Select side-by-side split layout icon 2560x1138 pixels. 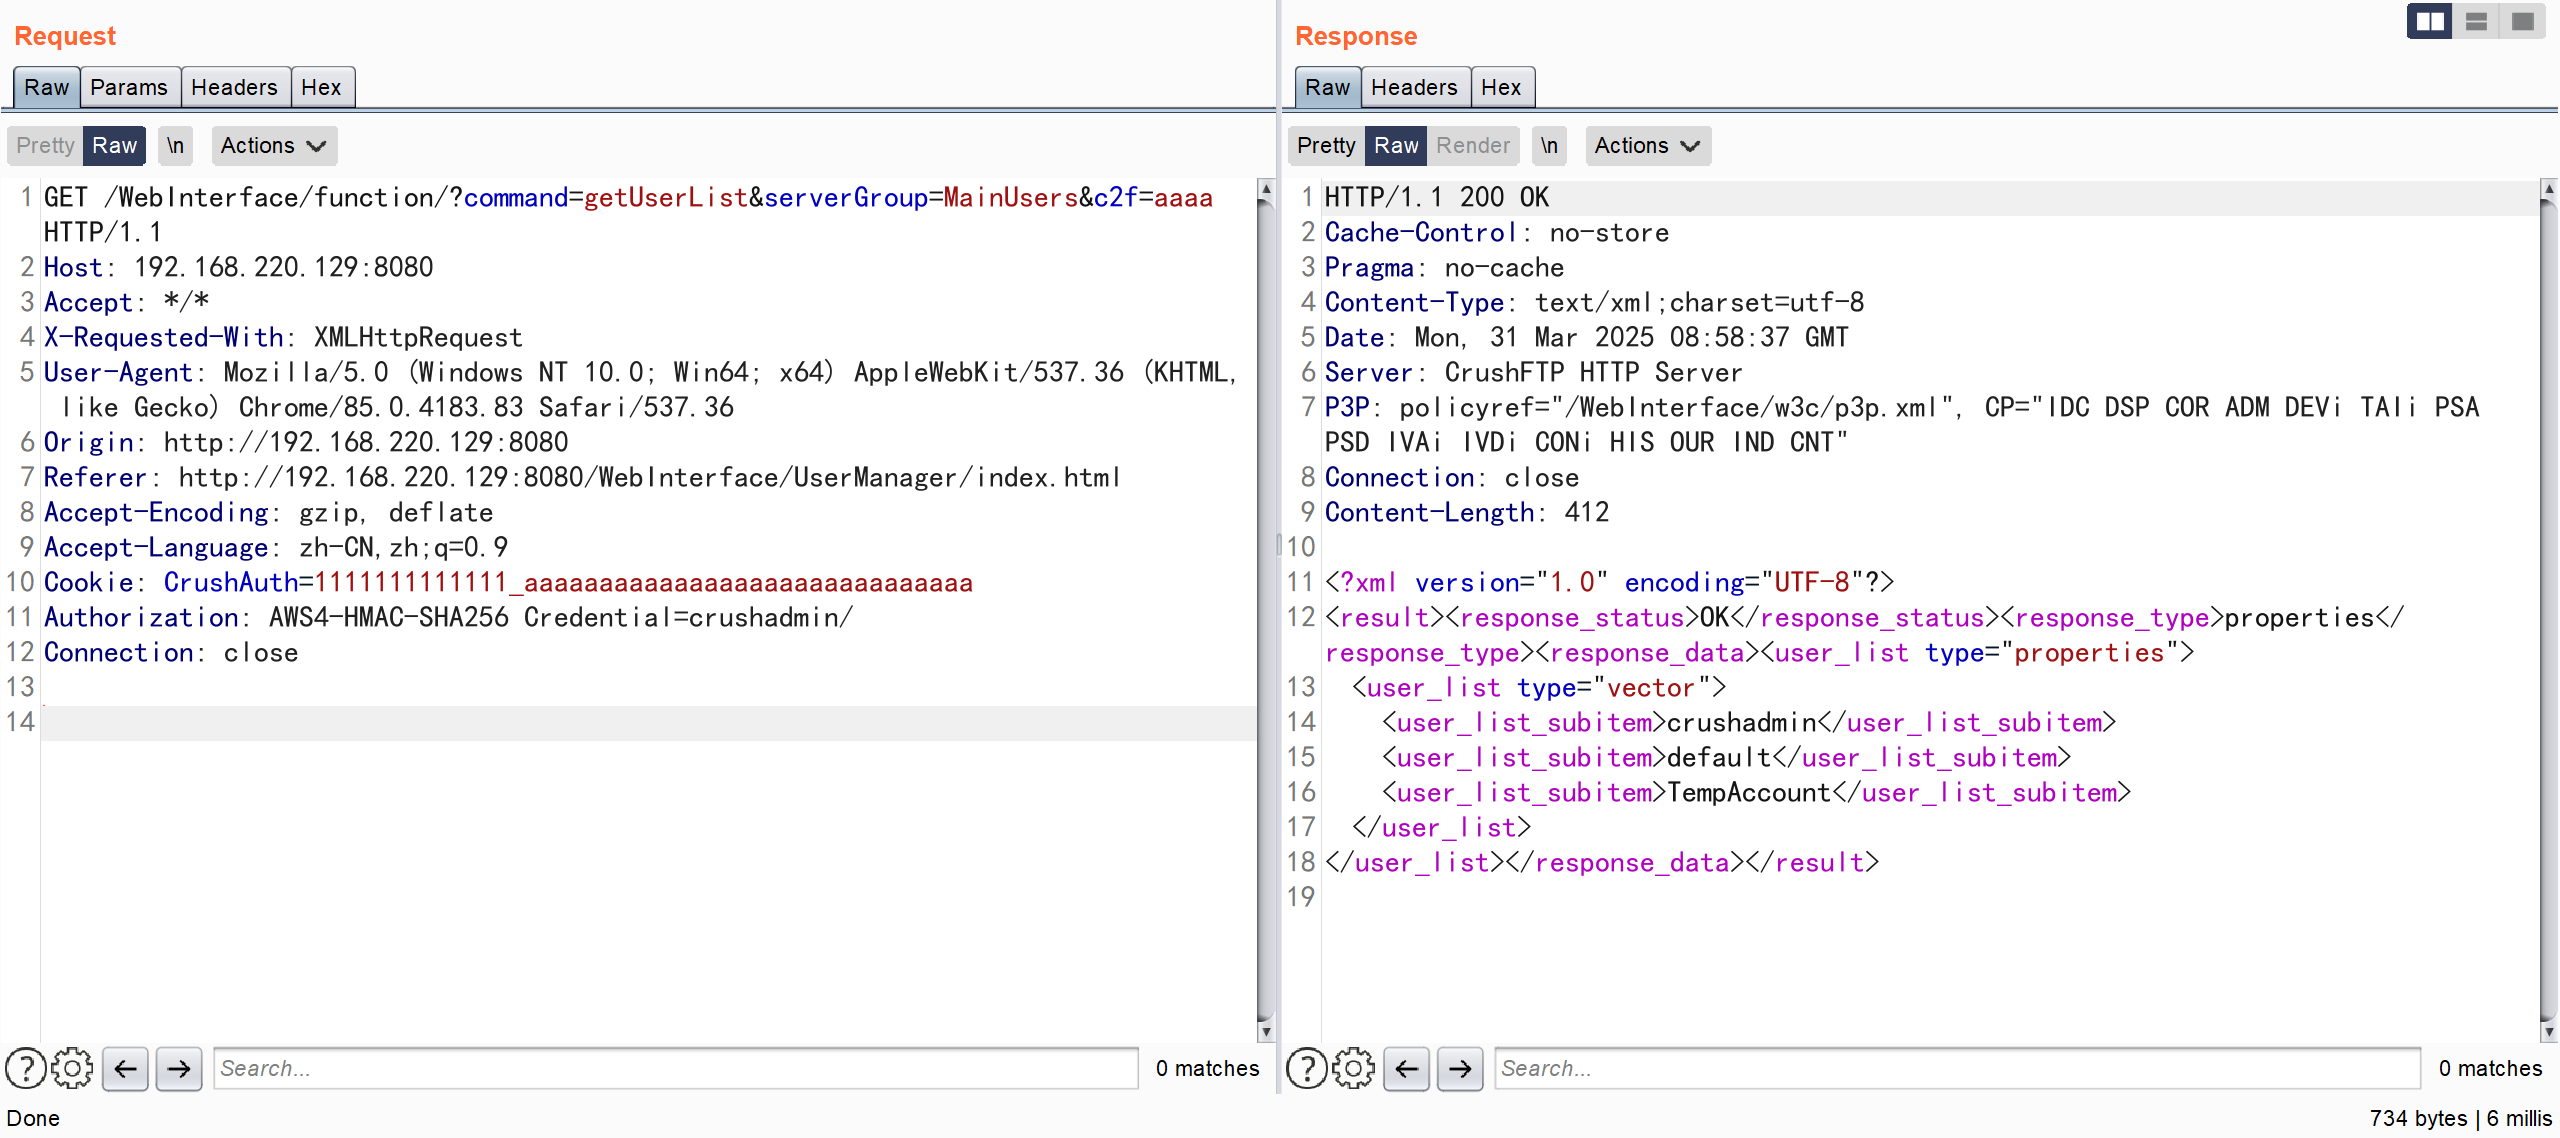(x=2429, y=21)
